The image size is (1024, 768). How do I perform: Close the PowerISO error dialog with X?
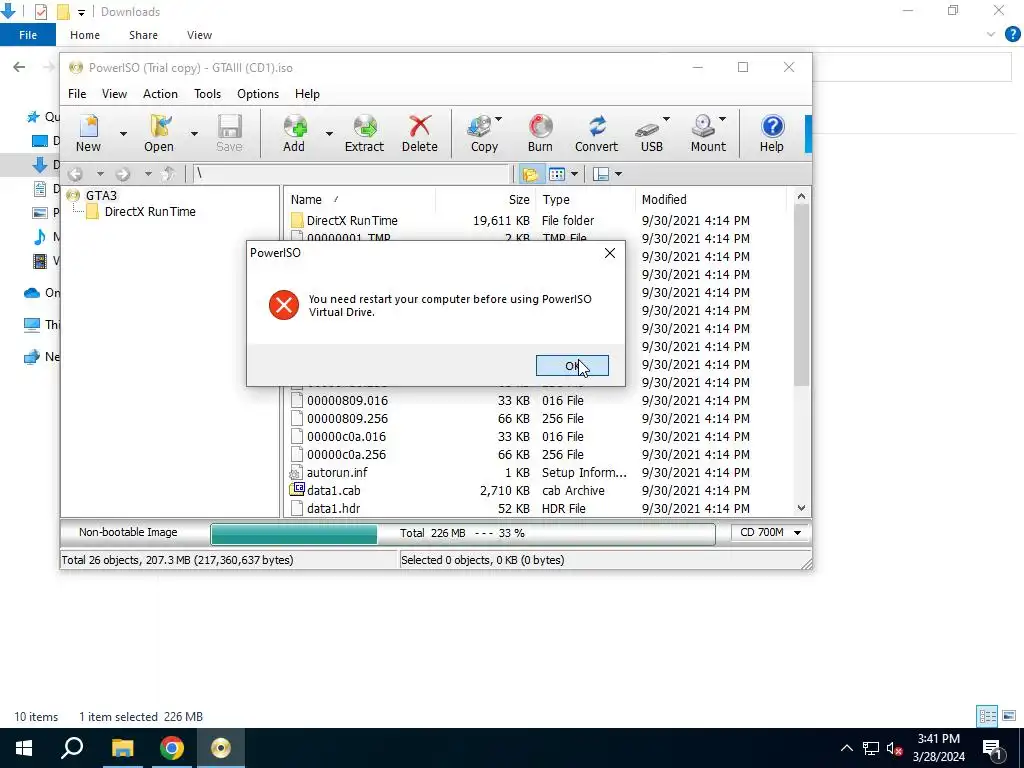(x=609, y=253)
